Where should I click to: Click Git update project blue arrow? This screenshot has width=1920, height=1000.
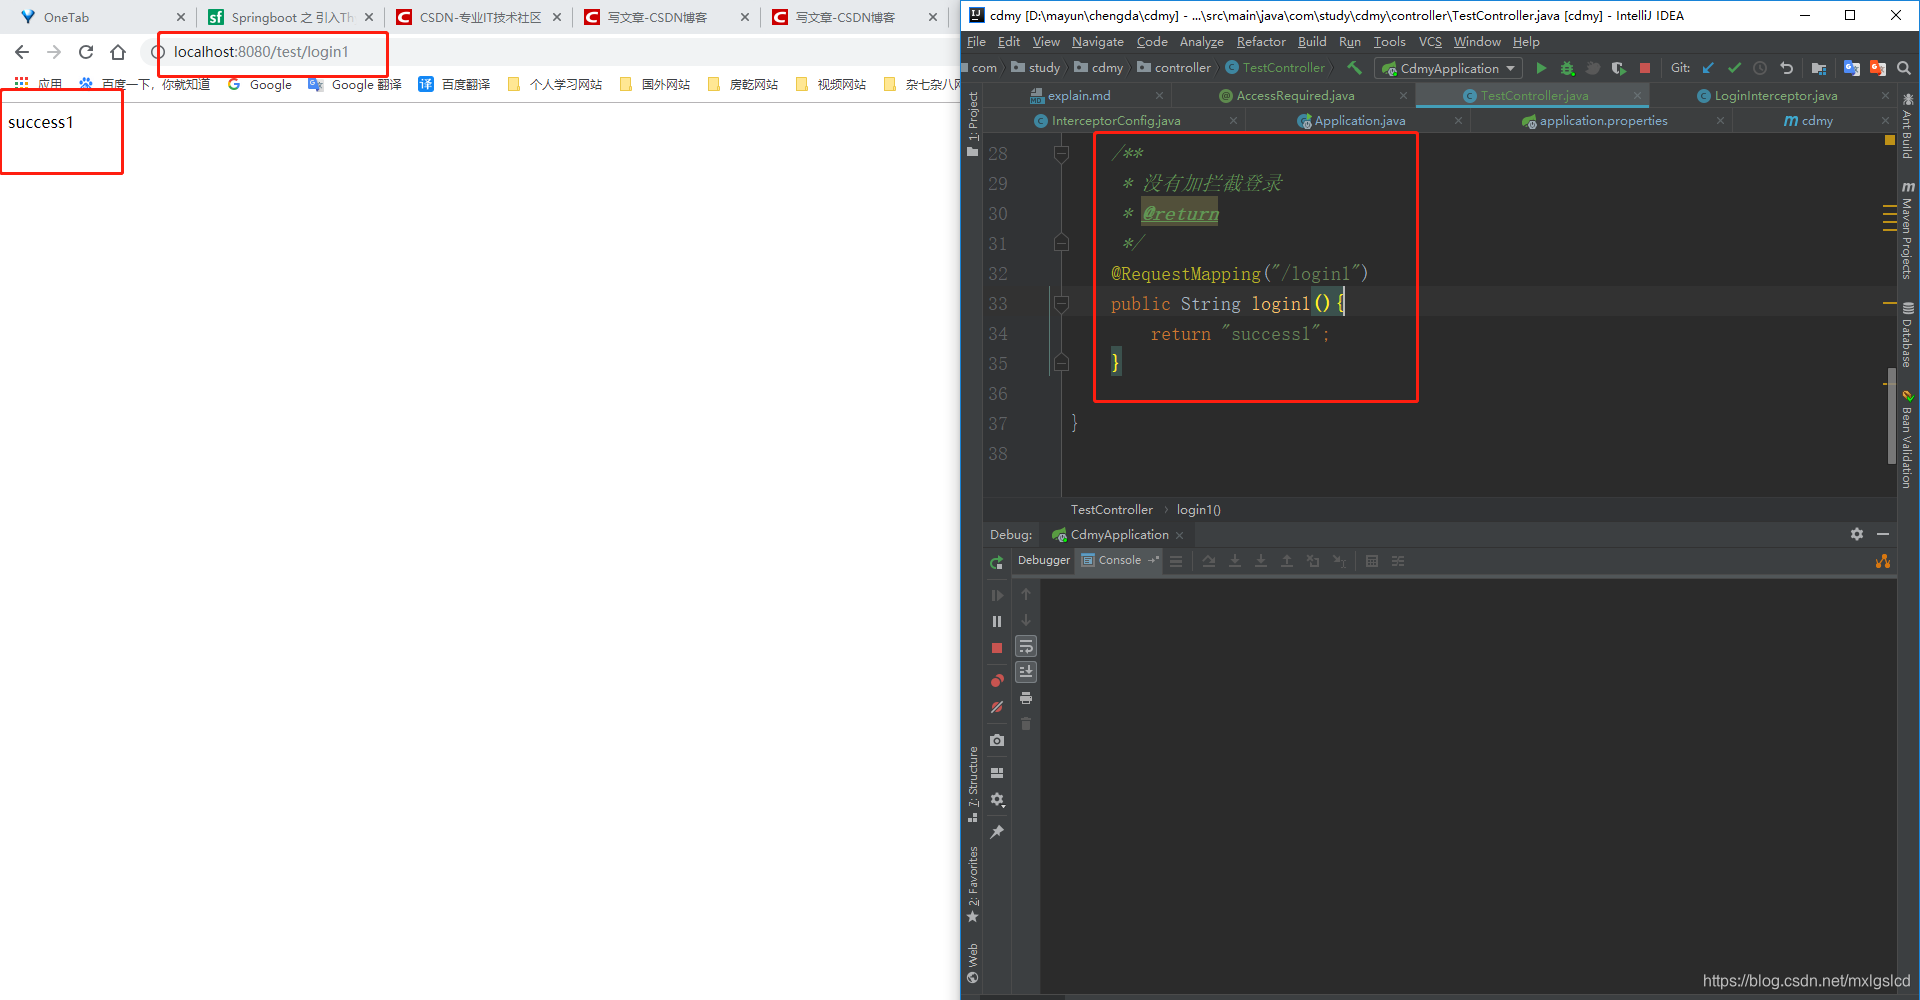(x=1708, y=68)
